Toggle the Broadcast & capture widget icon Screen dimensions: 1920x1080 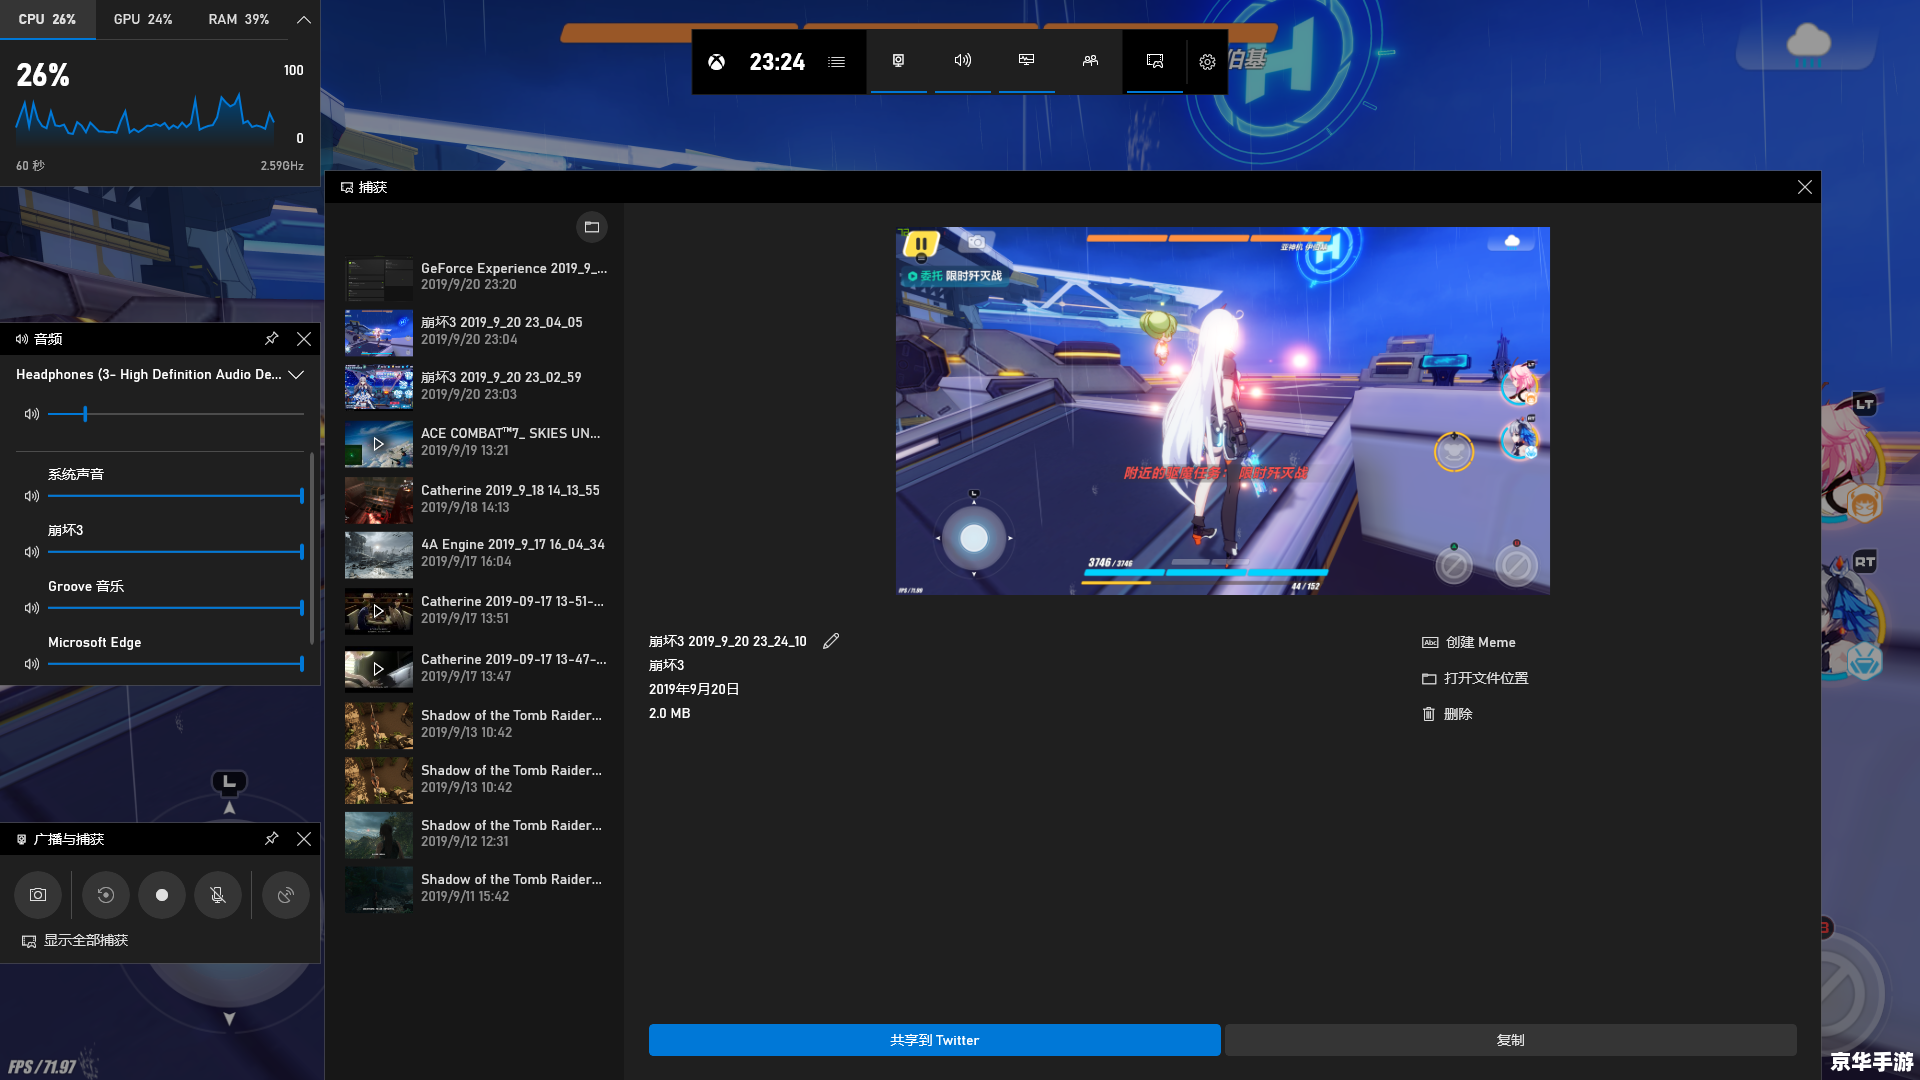click(898, 61)
